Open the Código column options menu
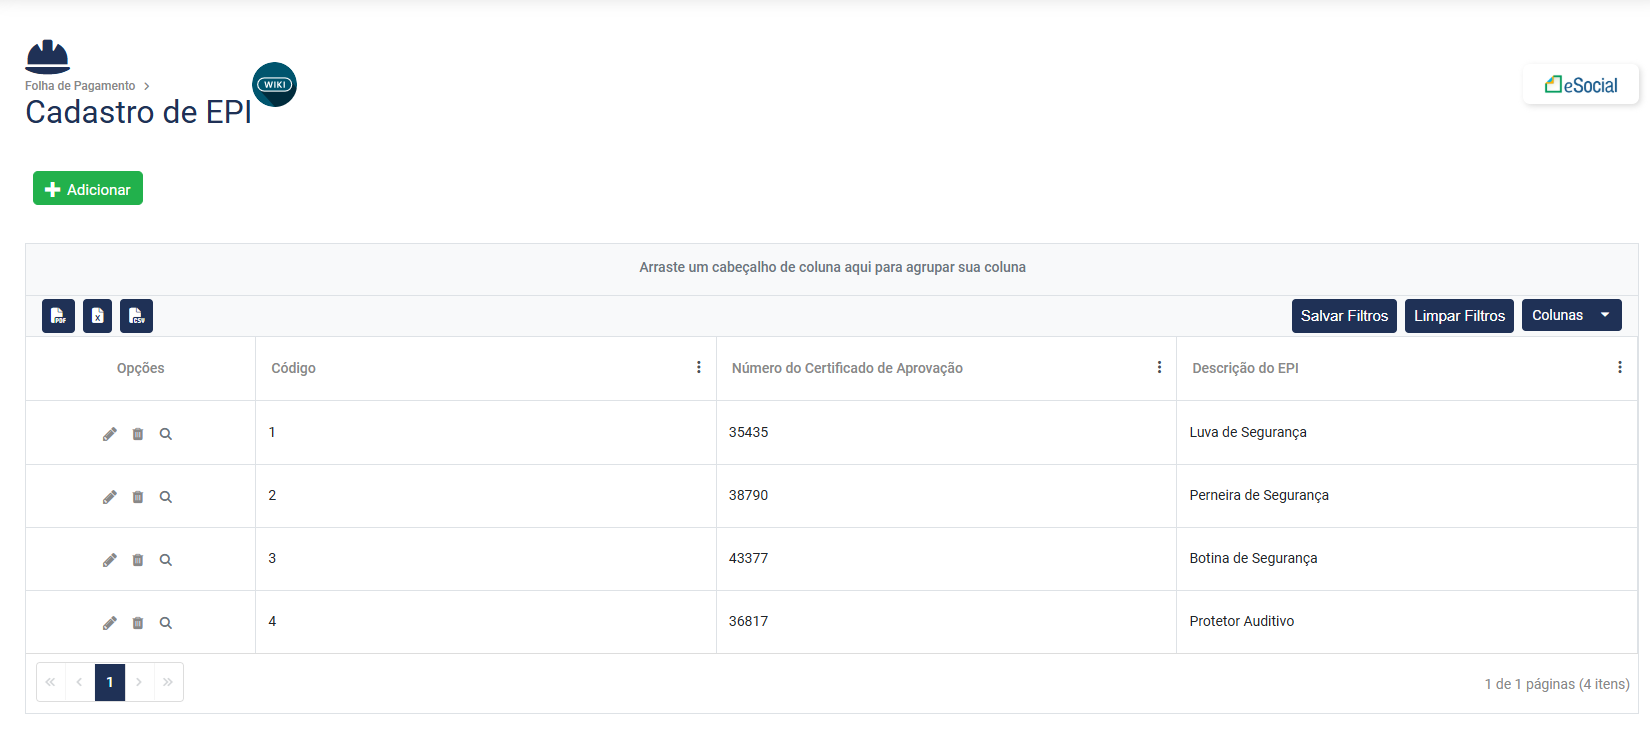Screen dimensions: 1650x732 [x=699, y=368]
